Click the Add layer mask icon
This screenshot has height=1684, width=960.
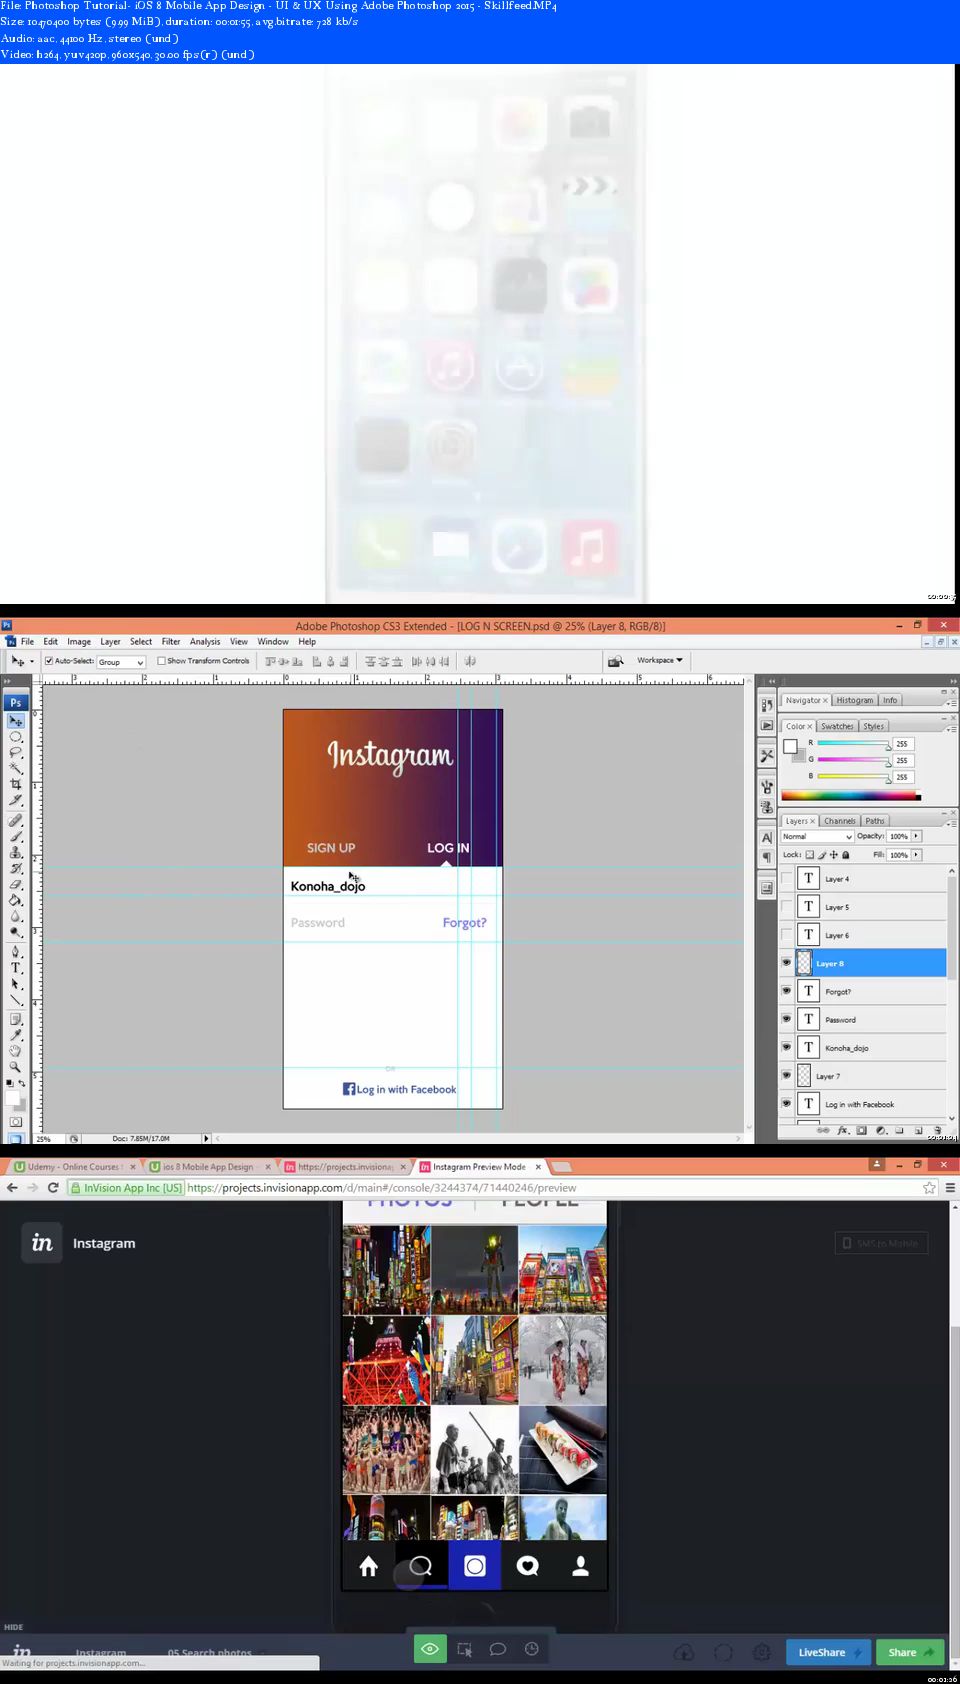click(x=862, y=1130)
